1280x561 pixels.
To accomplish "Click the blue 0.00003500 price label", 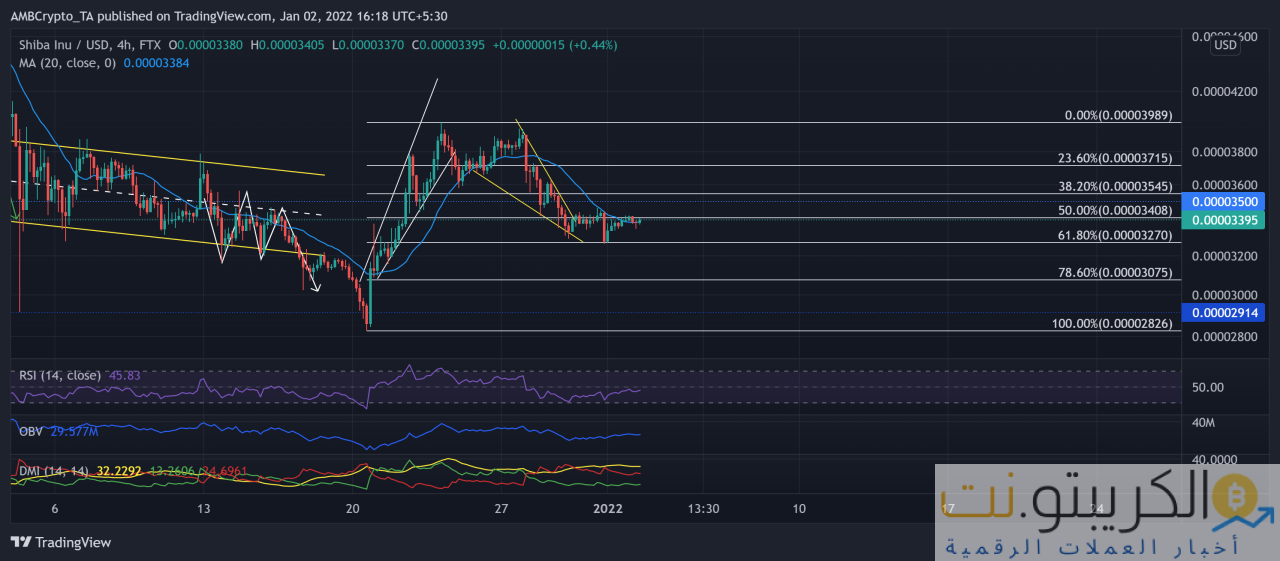I will tap(1223, 201).
